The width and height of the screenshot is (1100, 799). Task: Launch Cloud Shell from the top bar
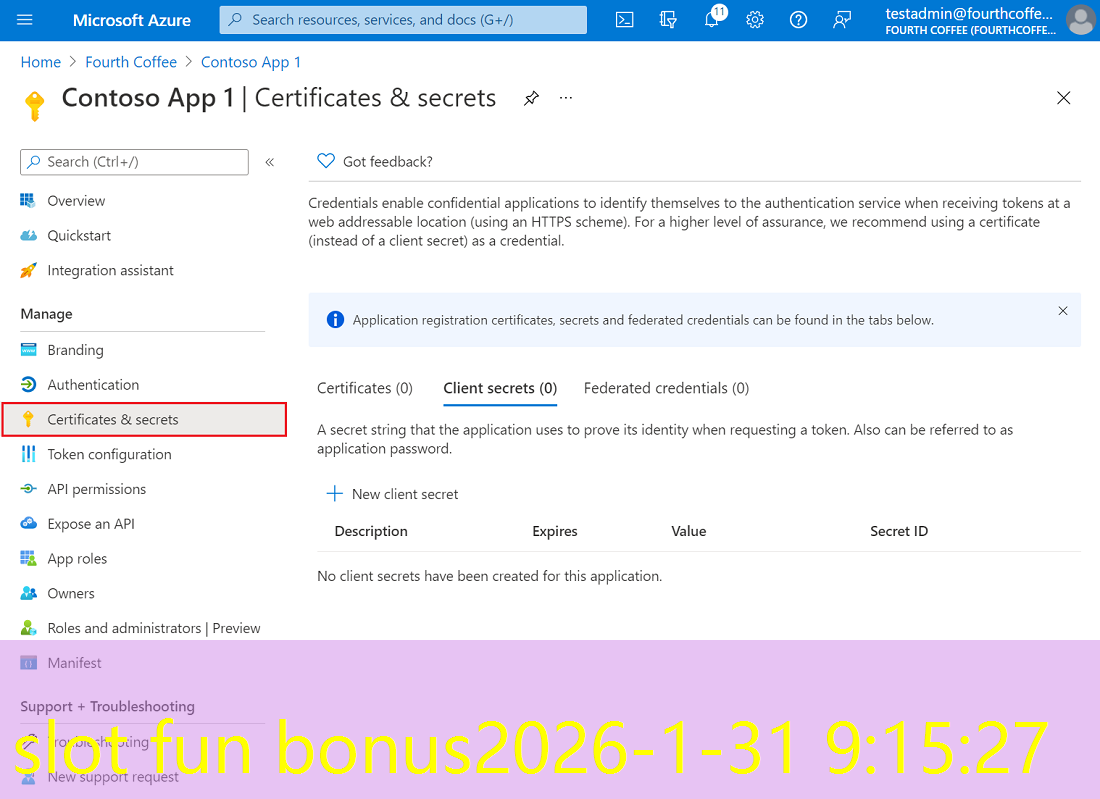coord(624,20)
